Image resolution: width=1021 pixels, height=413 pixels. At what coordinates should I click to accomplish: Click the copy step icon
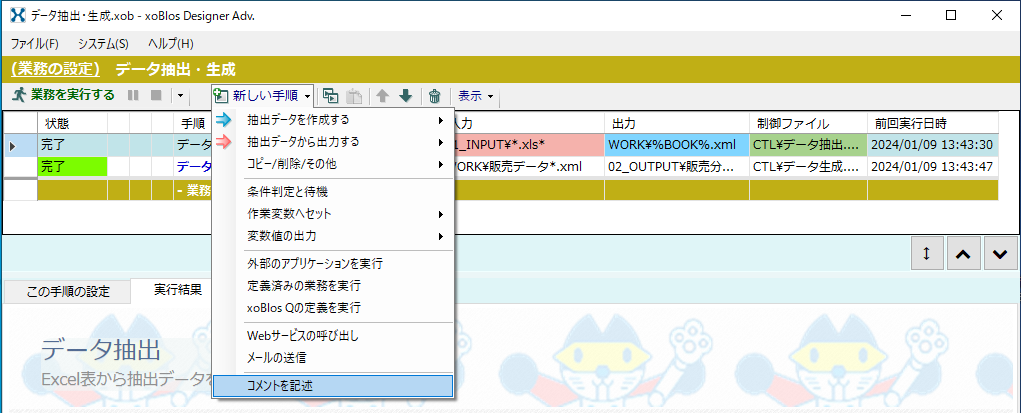click(331, 96)
